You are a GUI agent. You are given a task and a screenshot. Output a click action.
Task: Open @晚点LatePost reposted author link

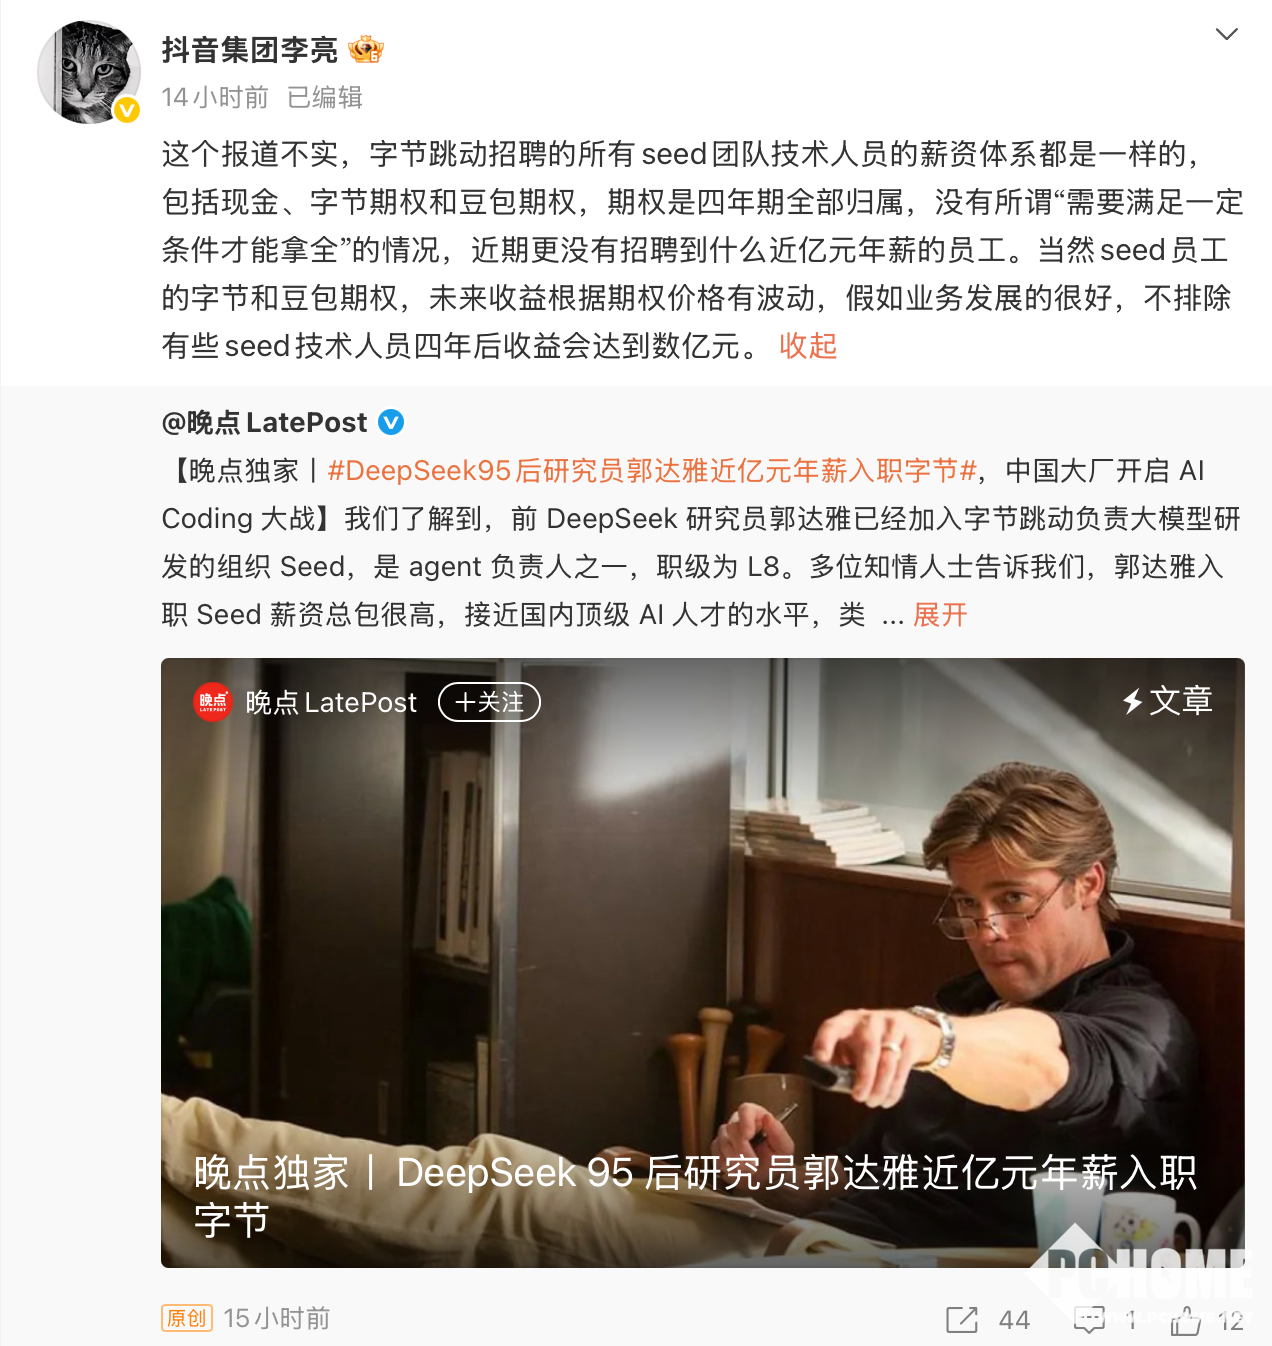[265, 423]
